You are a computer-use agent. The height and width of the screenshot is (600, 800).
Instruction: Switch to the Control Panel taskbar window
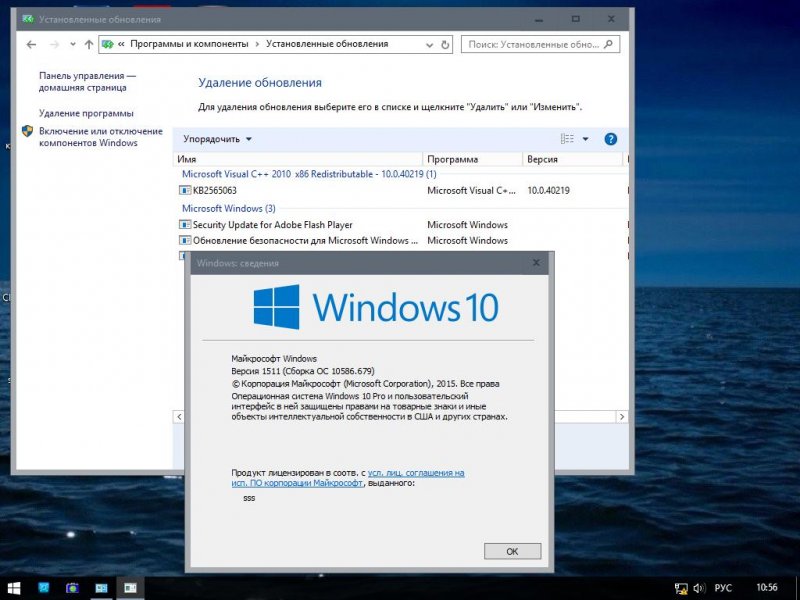102,588
